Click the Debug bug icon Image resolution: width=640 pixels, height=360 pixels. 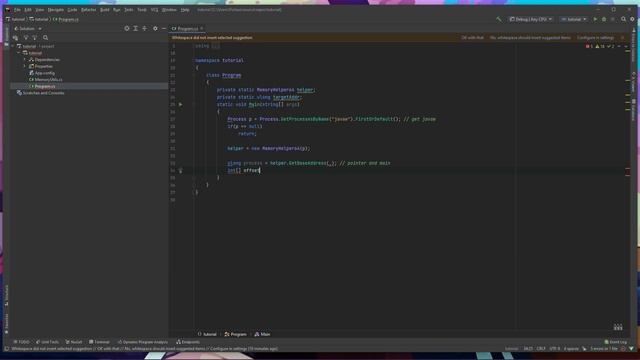pos(604,19)
